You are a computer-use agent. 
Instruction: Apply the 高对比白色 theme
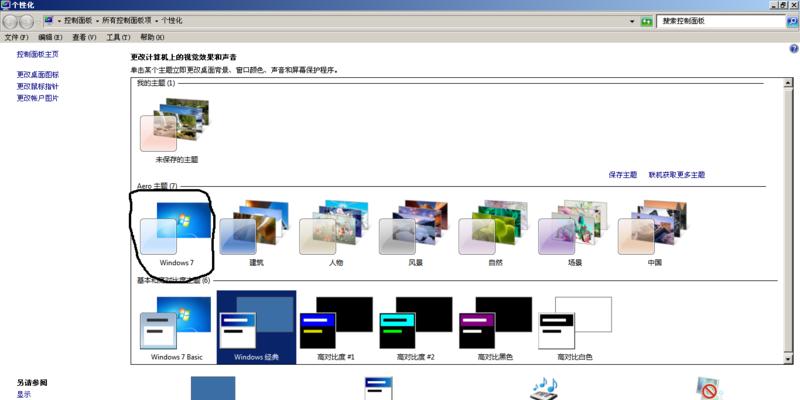[574, 329]
